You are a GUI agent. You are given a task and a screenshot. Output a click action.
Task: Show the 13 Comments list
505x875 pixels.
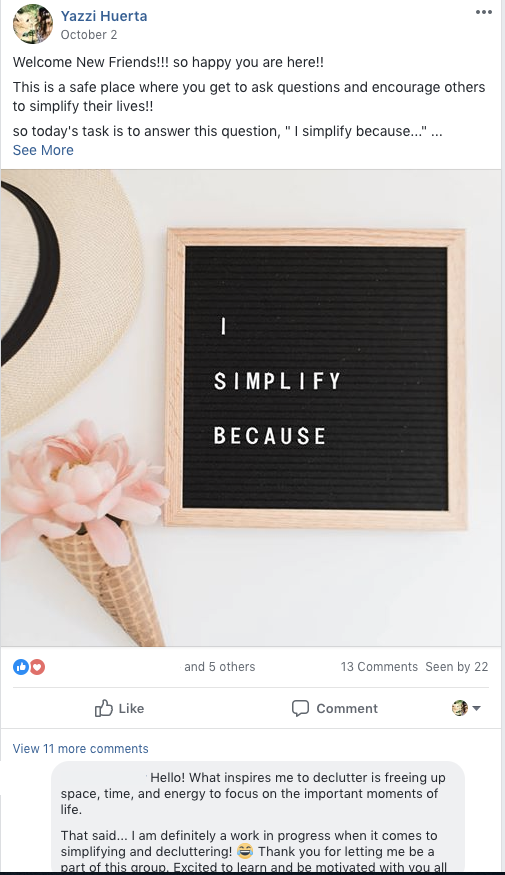tap(379, 666)
